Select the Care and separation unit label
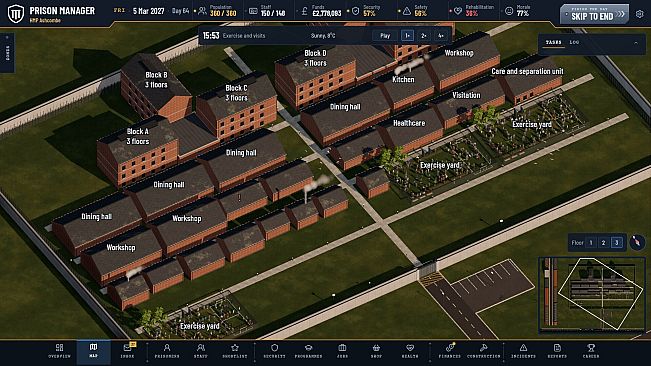 (x=527, y=71)
